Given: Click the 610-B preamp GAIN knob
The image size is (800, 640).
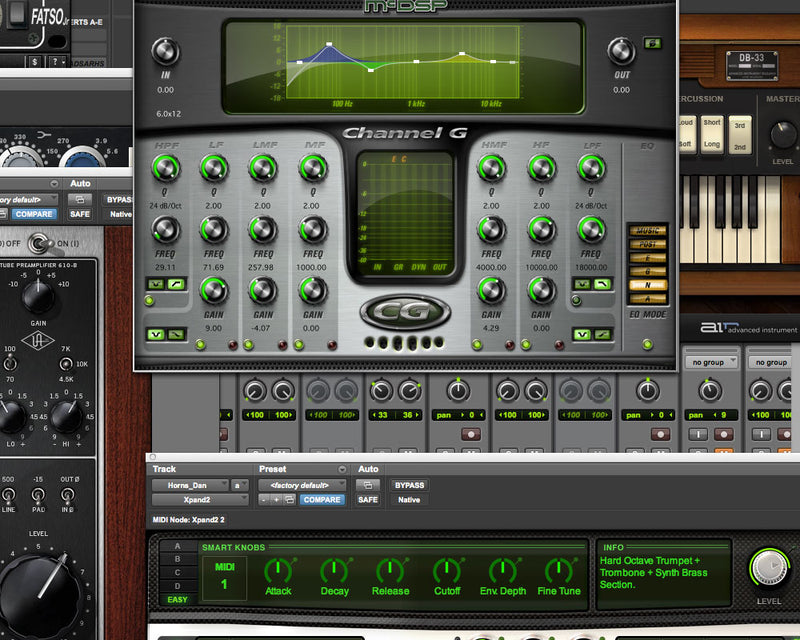Looking at the screenshot, I should pos(39,294).
